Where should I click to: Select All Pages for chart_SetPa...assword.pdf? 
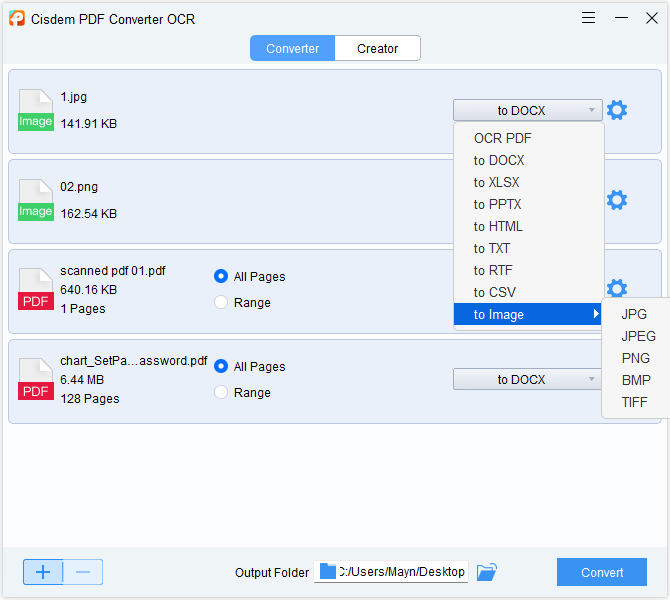221,366
